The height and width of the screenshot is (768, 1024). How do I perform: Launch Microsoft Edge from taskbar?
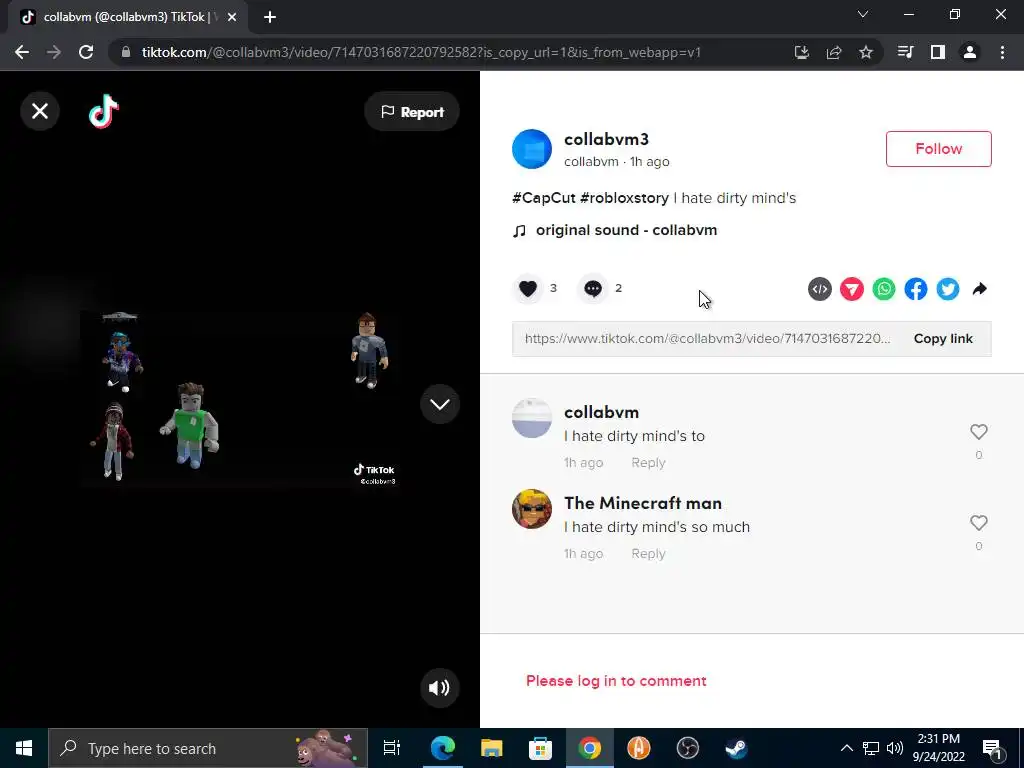442,748
